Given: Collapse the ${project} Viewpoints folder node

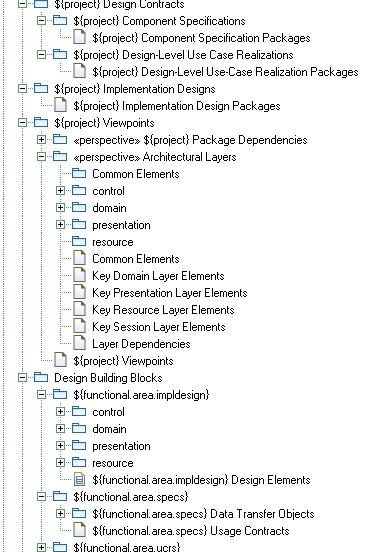Looking at the screenshot, I should [x=23, y=123].
